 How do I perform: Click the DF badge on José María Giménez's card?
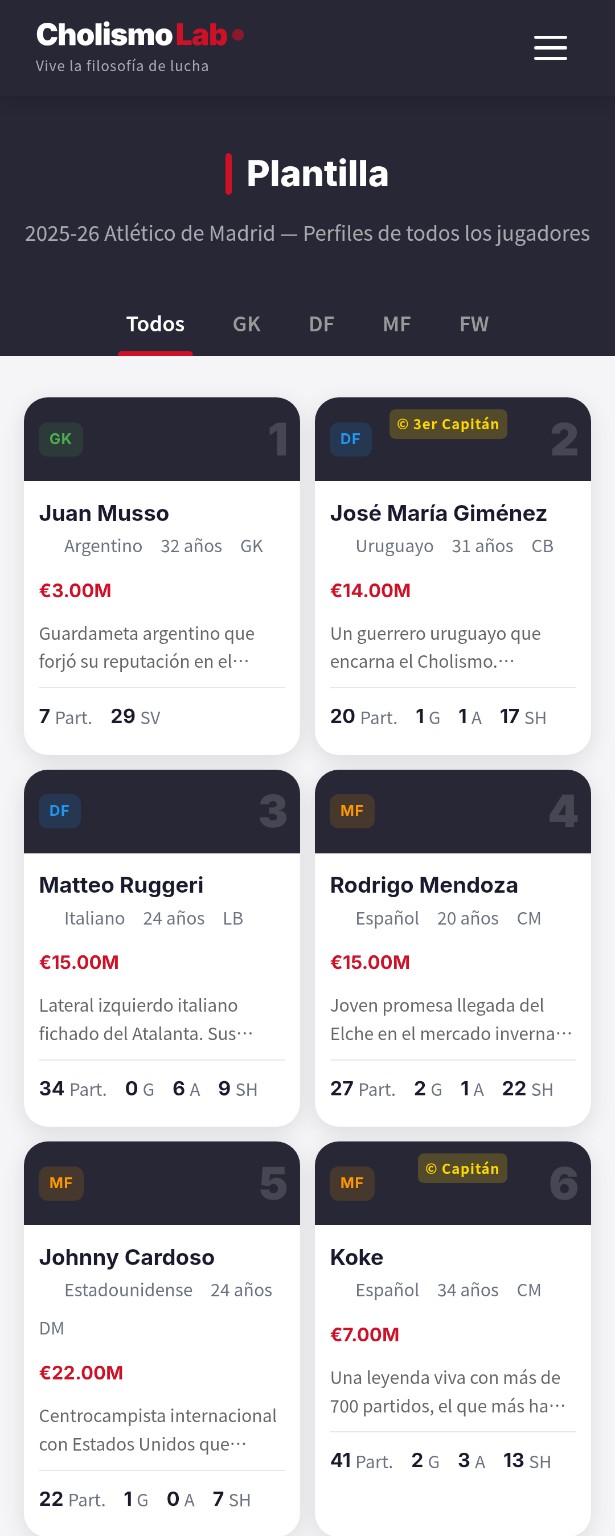[x=350, y=438]
